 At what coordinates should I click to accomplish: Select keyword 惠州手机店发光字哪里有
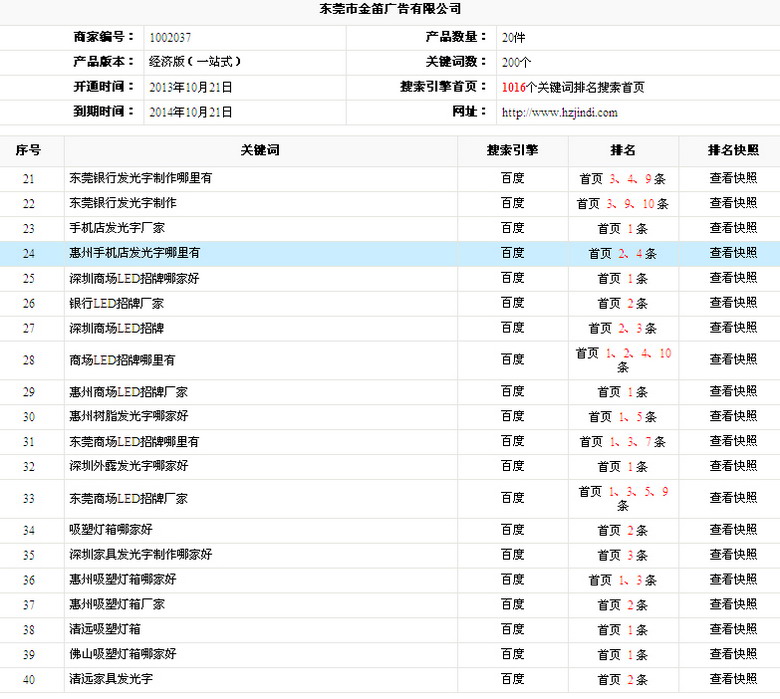(x=134, y=253)
